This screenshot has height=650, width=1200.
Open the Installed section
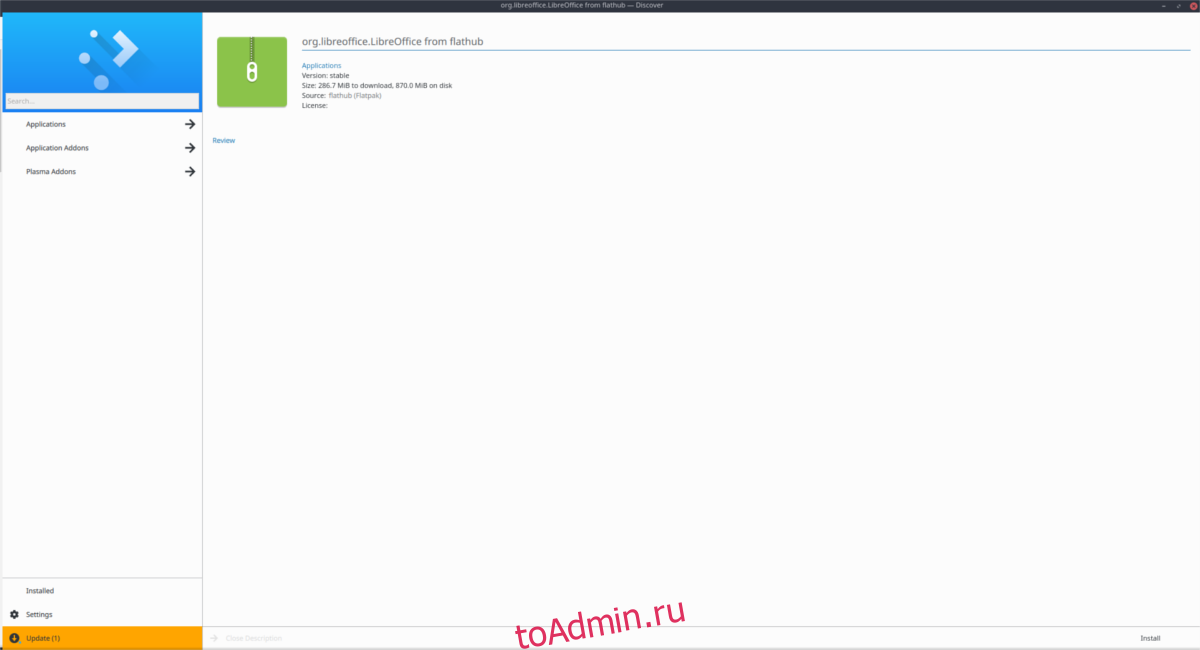tap(40, 591)
